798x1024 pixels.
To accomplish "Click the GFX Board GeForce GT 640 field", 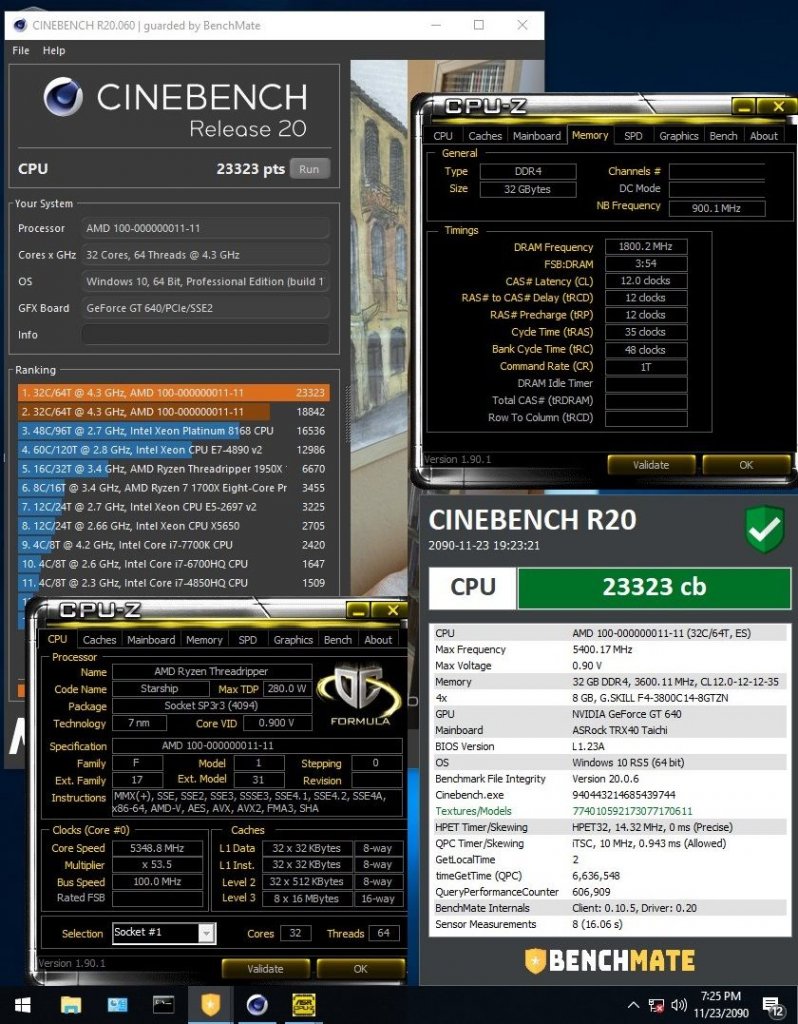I will coord(205,308).
